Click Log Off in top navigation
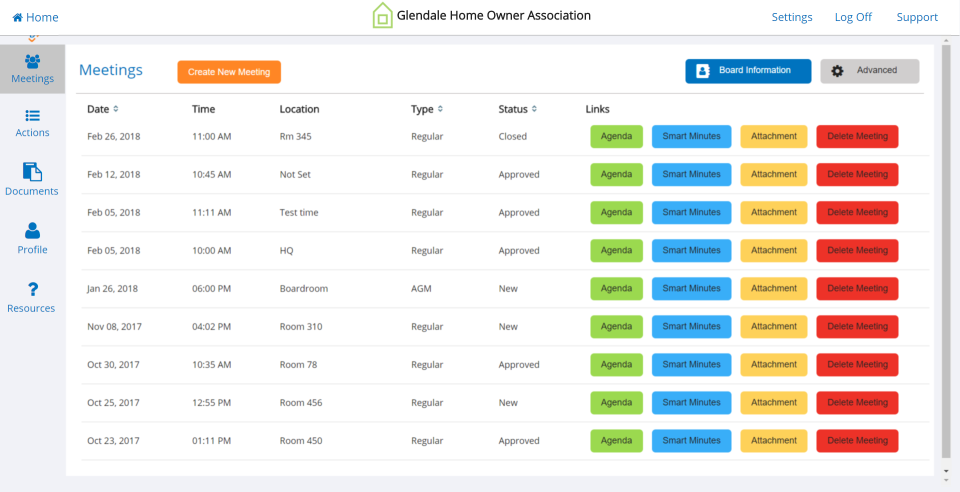 (853, 17)
